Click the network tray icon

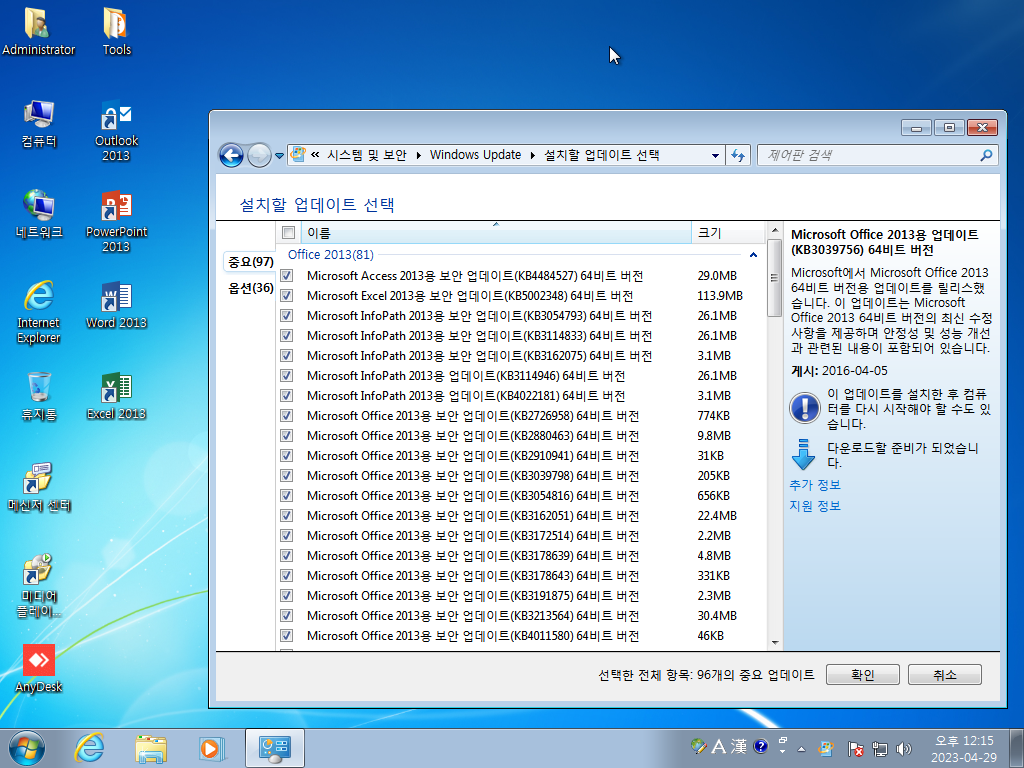[880, 748]
